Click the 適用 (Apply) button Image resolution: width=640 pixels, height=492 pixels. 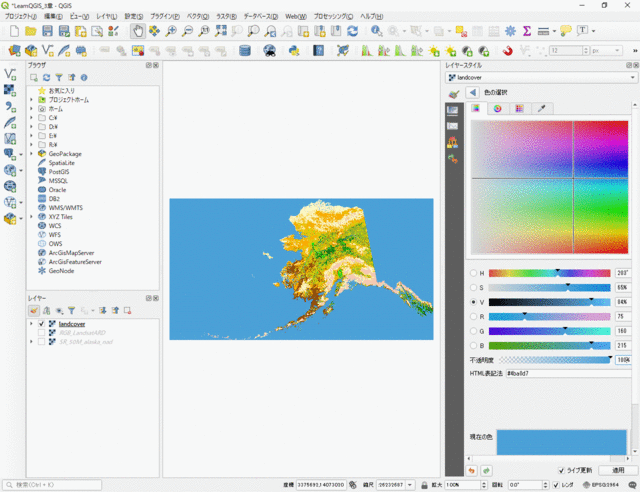click(617, 470)
